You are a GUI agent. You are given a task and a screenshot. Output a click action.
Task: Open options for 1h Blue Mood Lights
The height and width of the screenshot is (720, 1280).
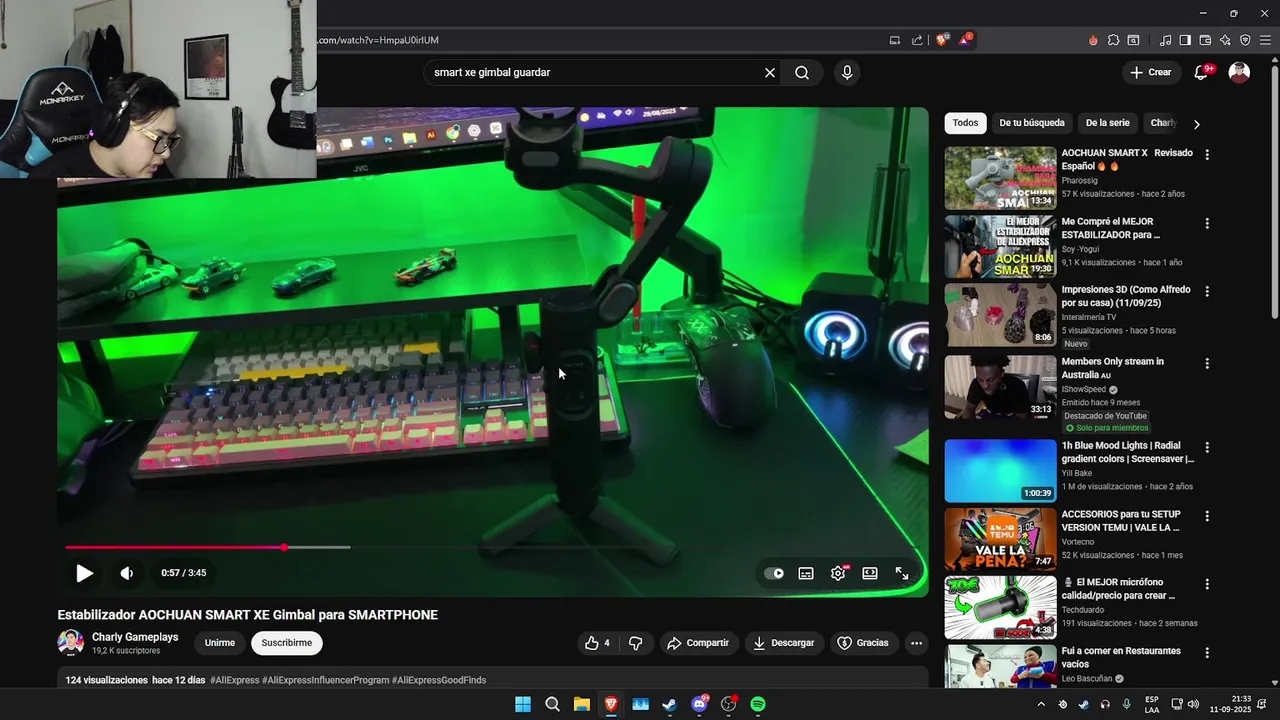[1207, 448]
